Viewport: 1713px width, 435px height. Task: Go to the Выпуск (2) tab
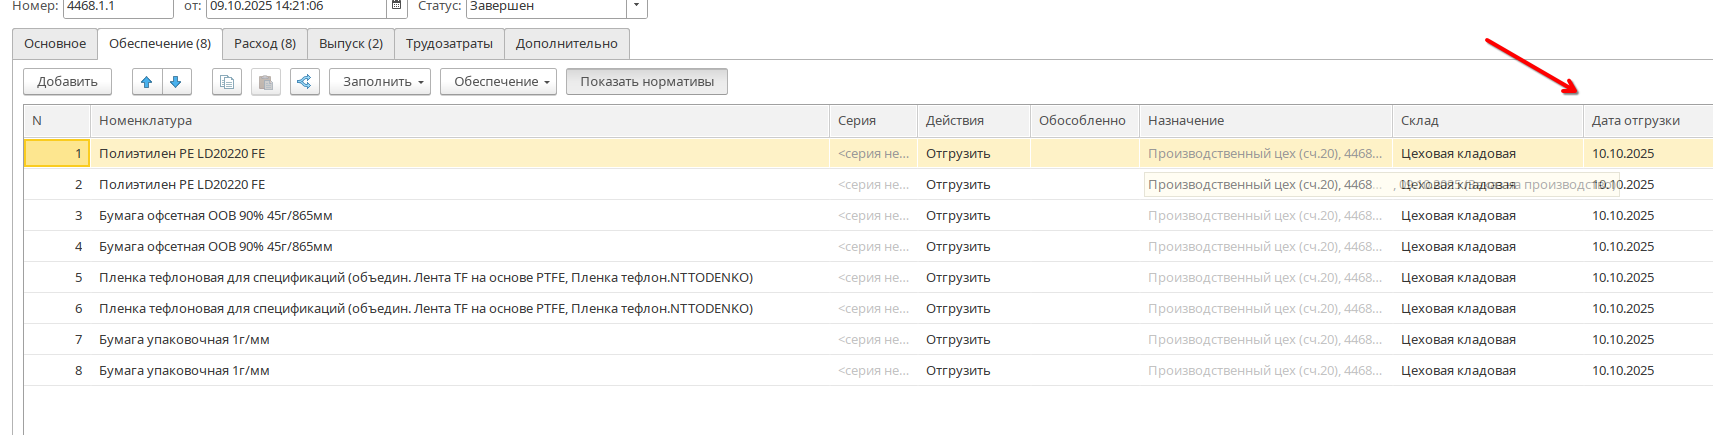coord(350,44)
